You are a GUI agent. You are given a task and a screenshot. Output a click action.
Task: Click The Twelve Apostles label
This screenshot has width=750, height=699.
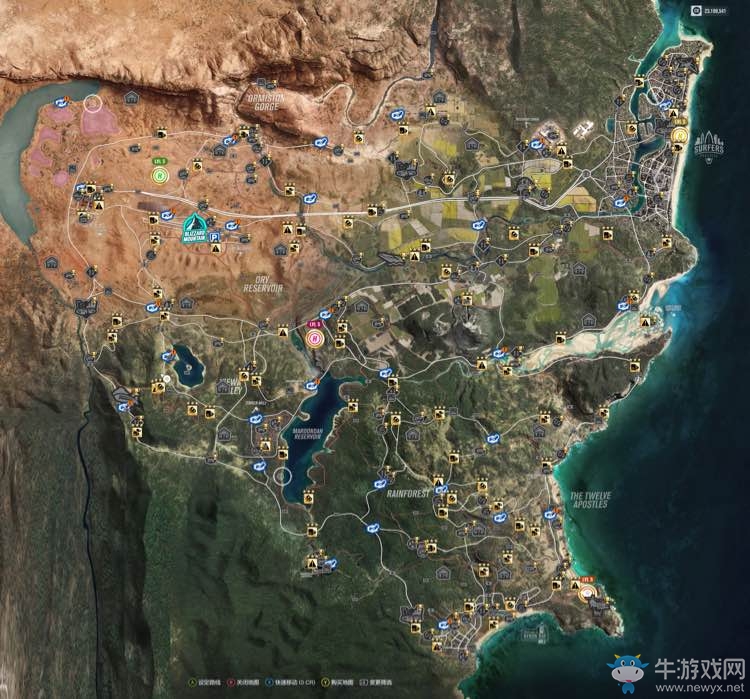click(x=590, y=500)
